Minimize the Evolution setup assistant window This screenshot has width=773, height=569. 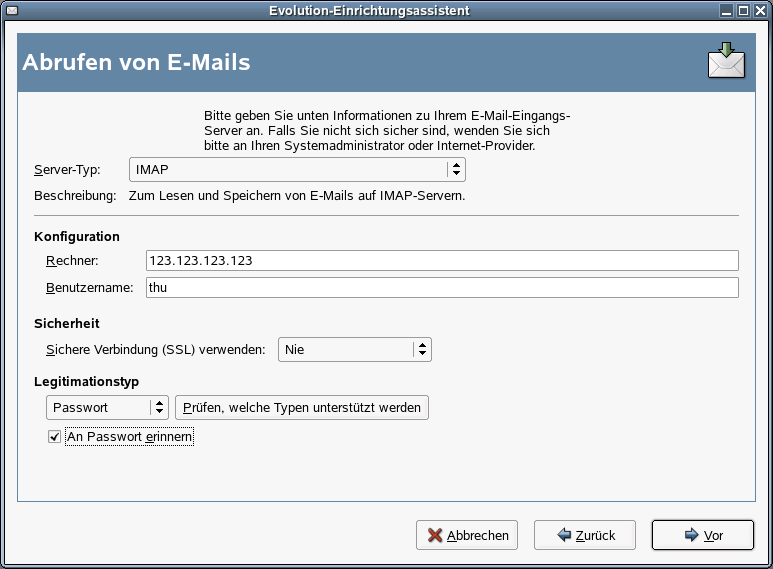click(x=726, y=10)
